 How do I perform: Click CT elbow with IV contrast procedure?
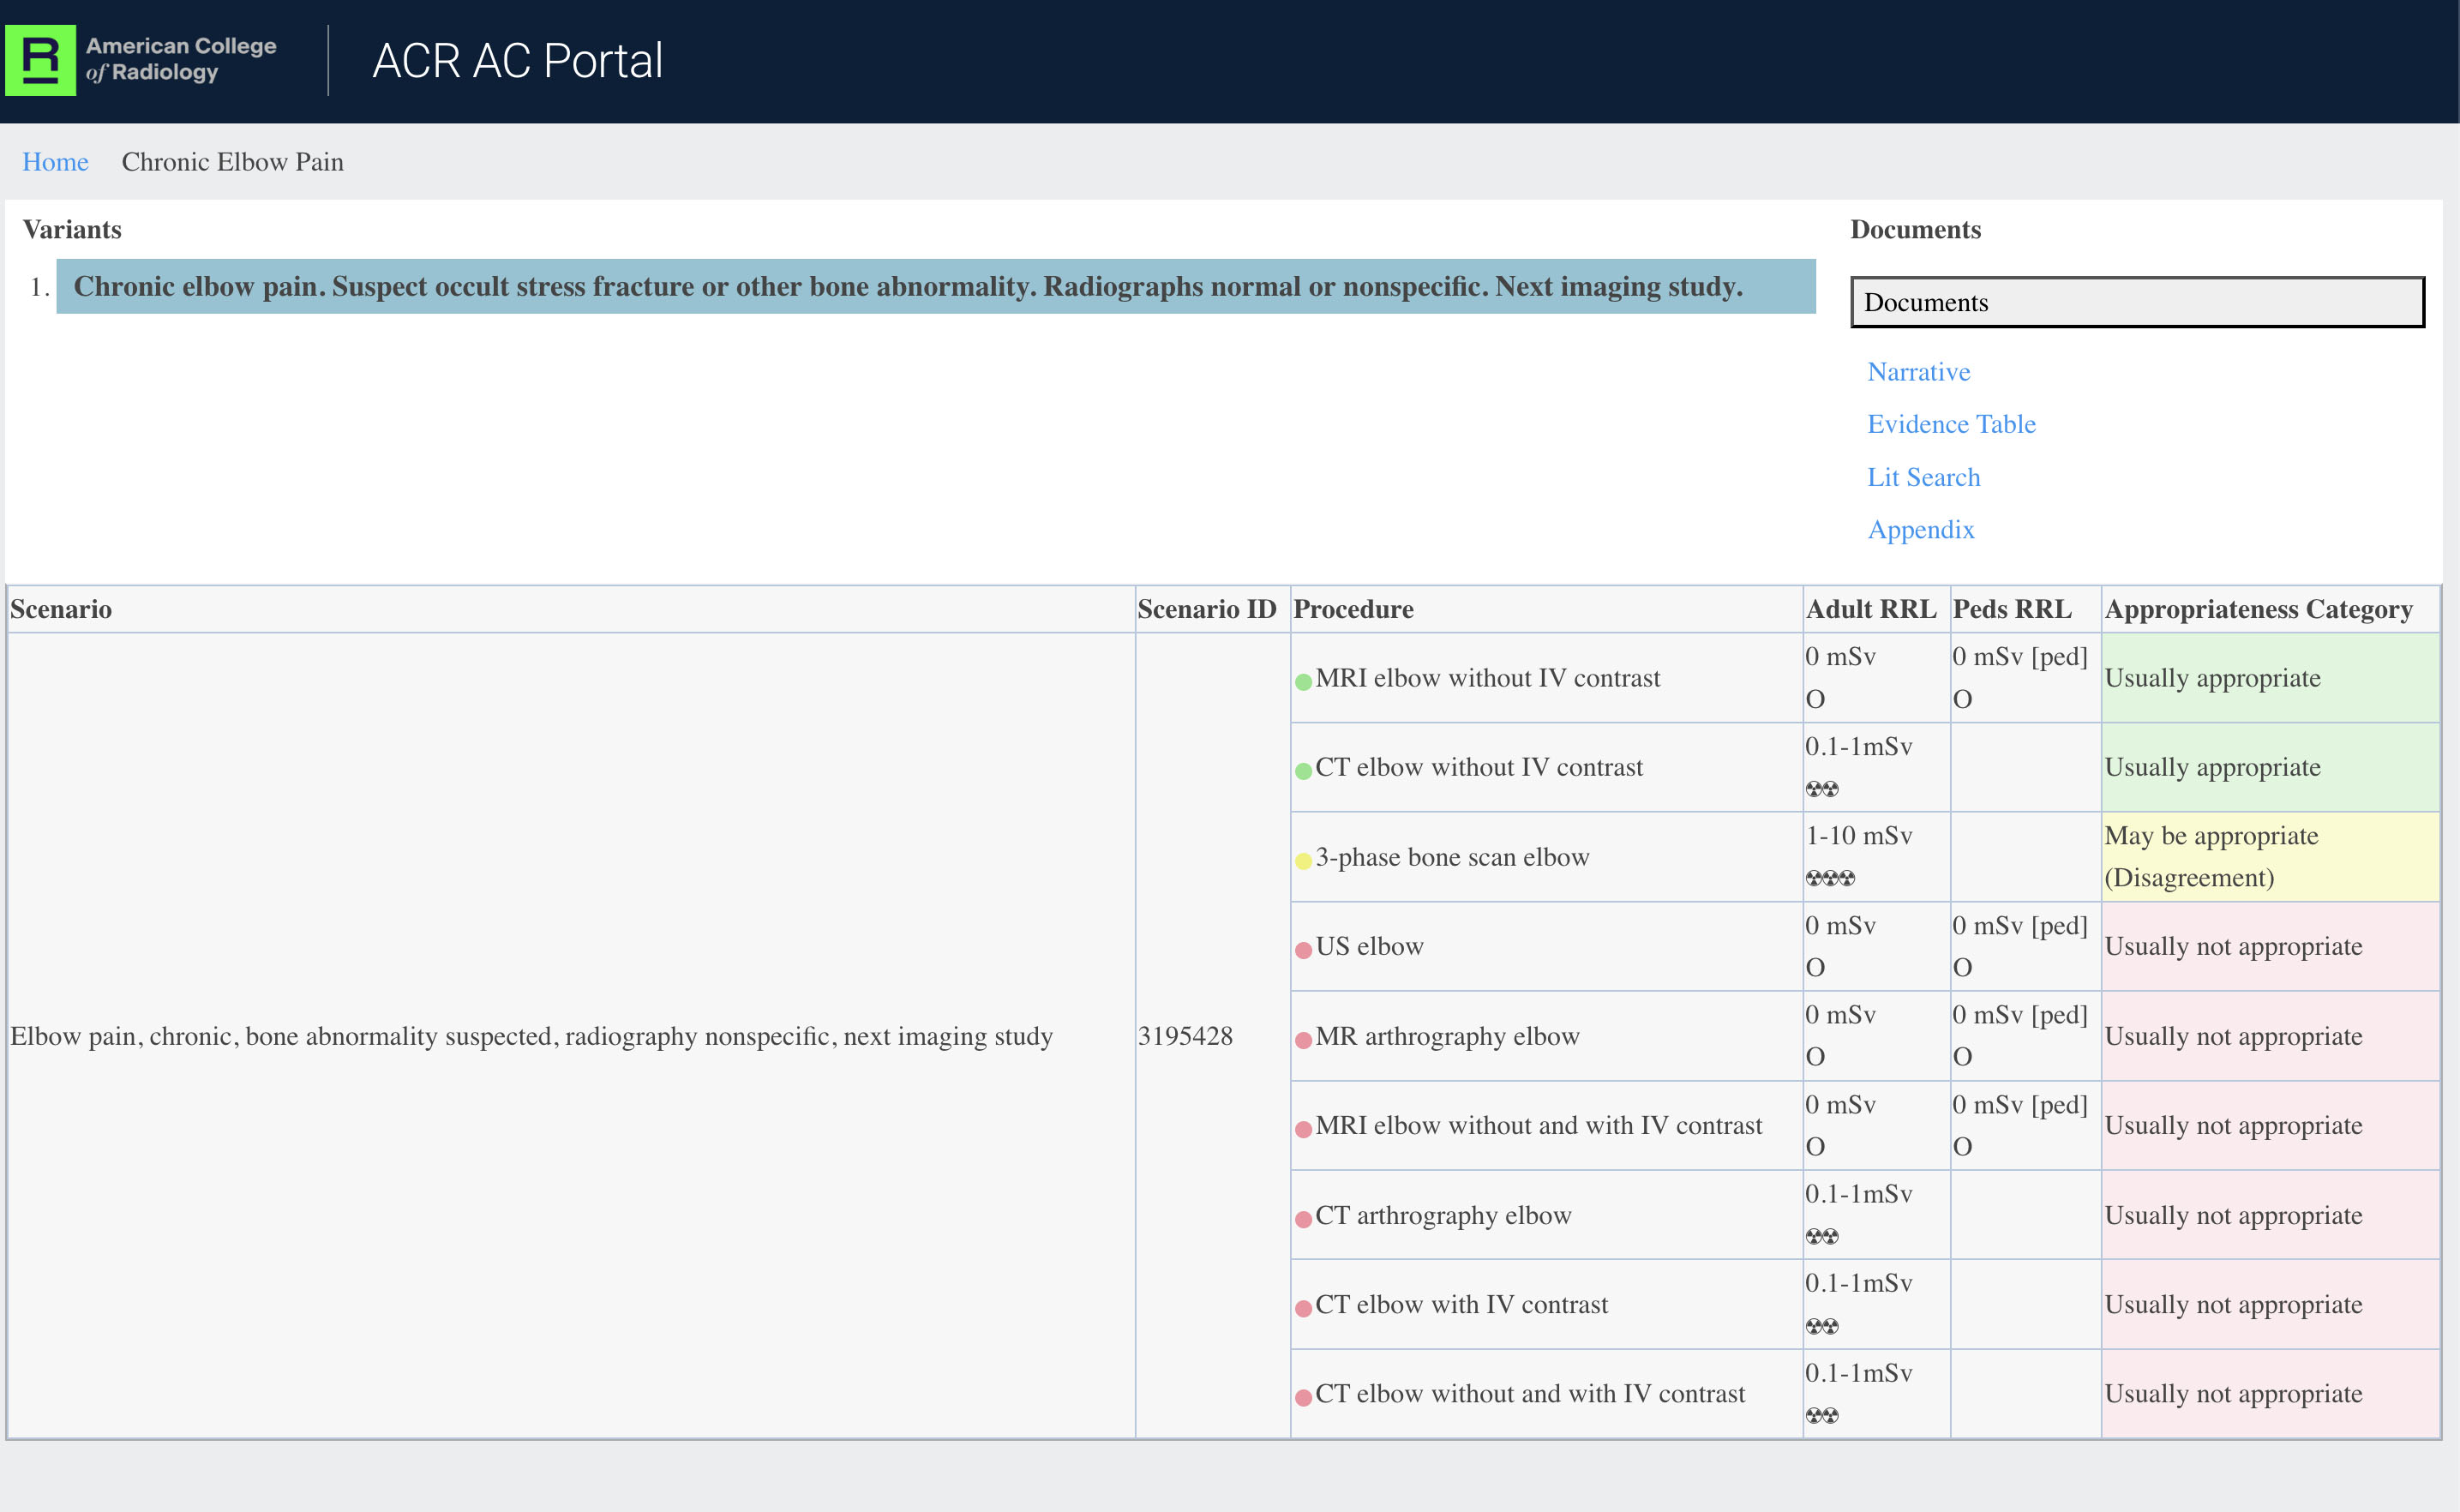coord(1461,1304)
